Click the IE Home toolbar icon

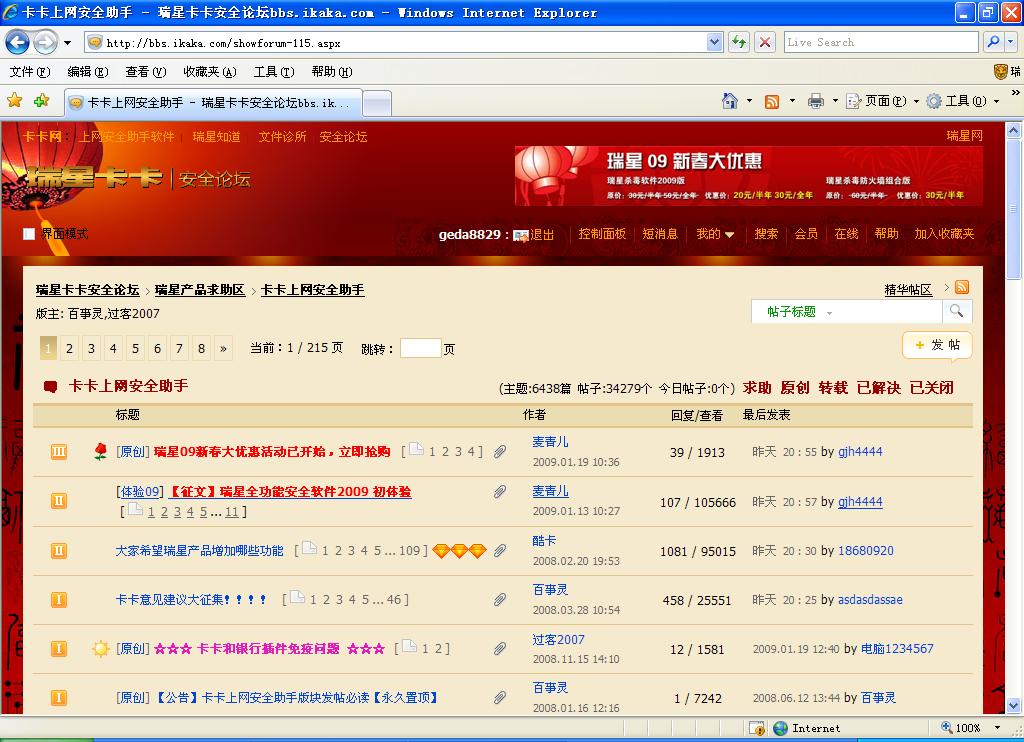click(729, 101)
